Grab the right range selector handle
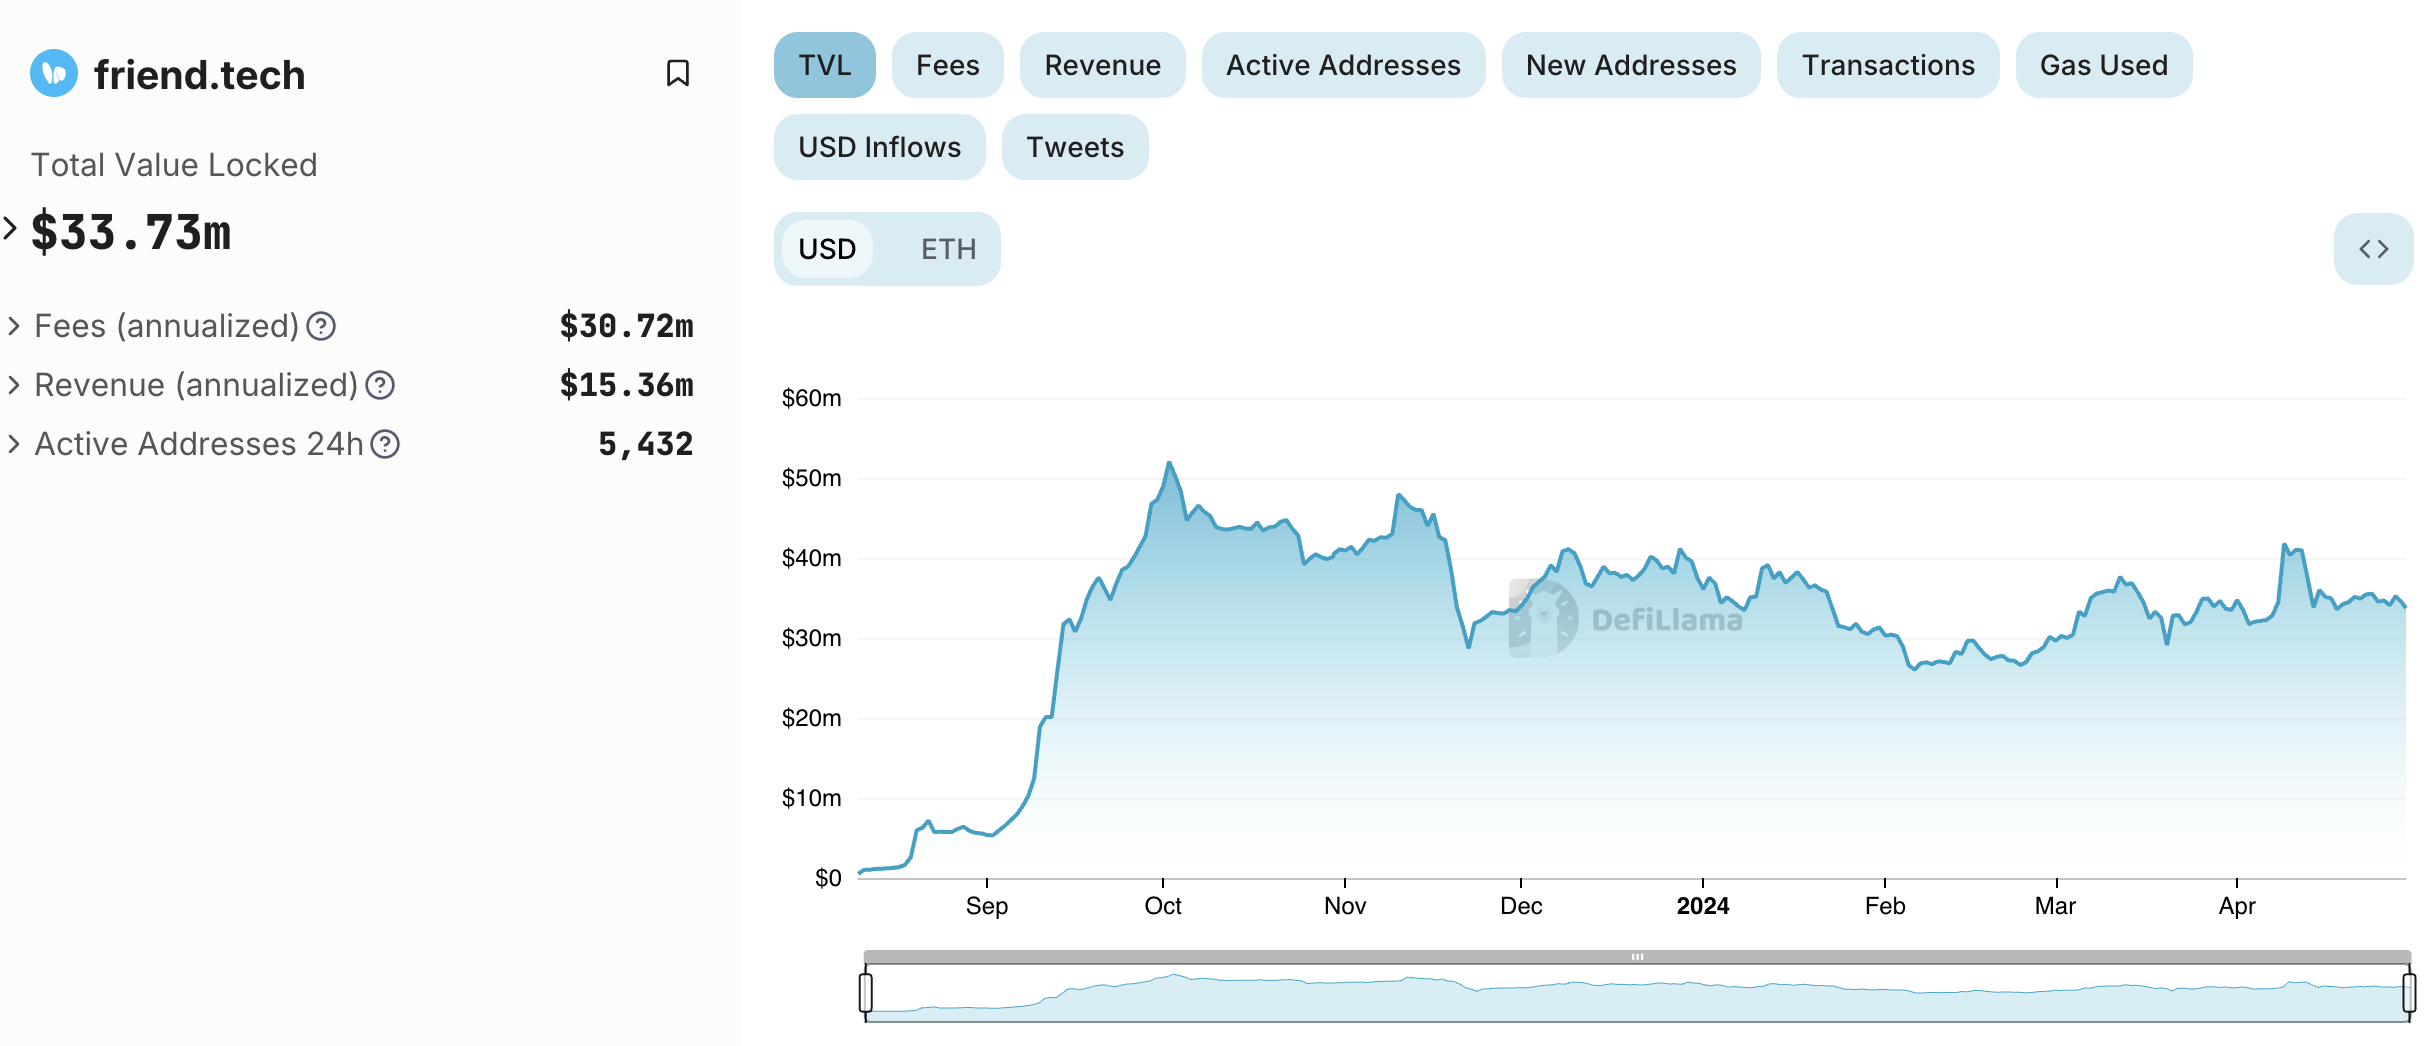 pos(2409,992)
